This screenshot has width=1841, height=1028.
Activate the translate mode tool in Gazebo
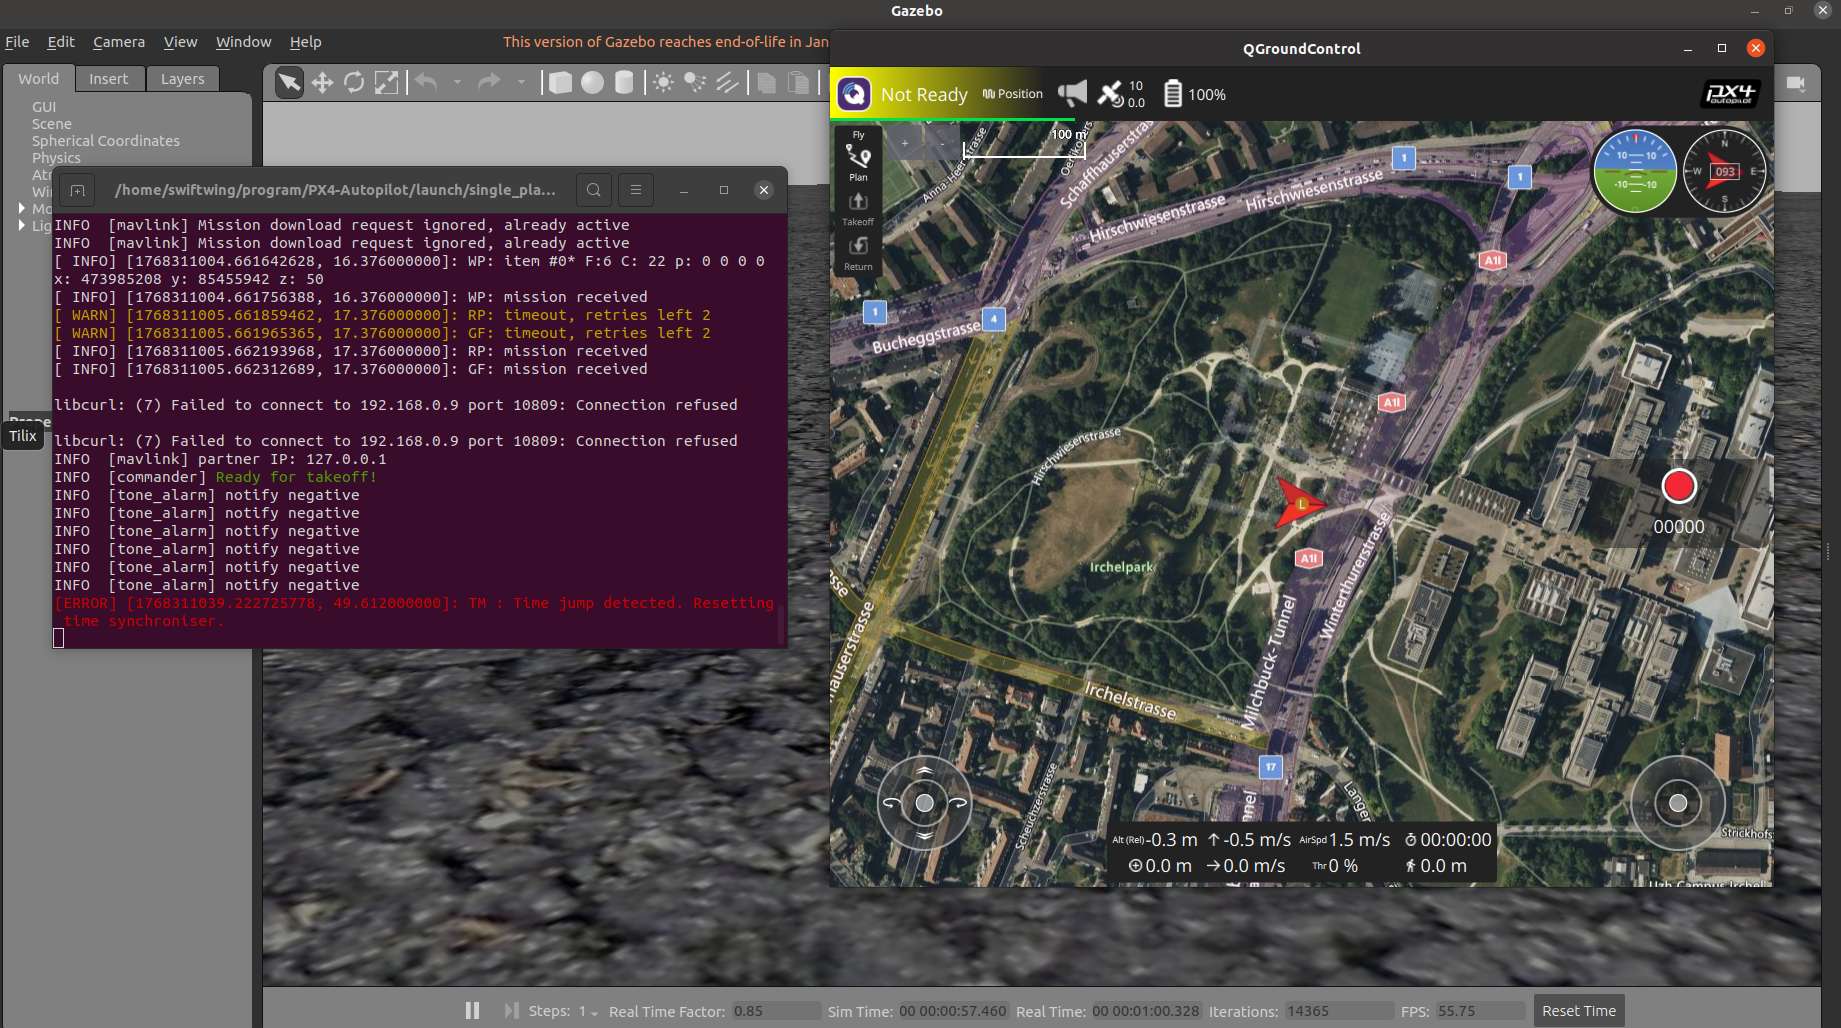(x=322, y=82)
